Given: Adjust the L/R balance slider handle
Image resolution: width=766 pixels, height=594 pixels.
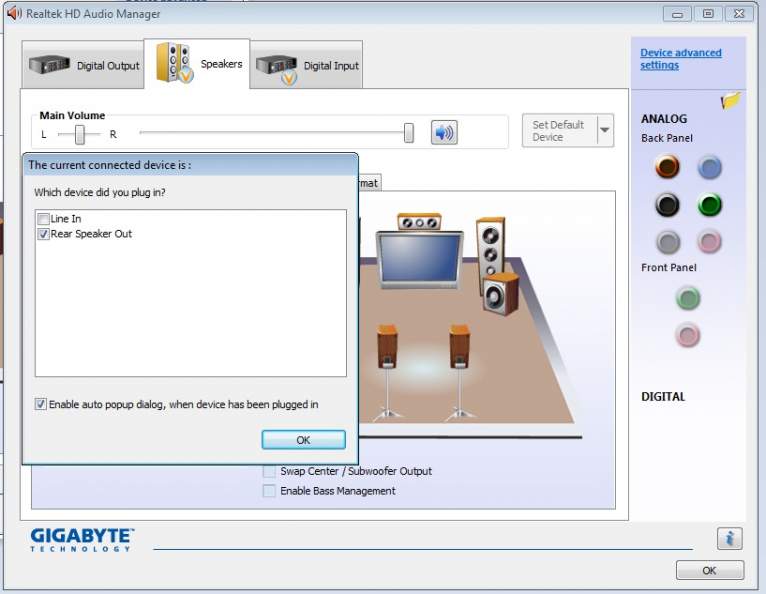Looking at the screenshot, I should coord(80,134).
